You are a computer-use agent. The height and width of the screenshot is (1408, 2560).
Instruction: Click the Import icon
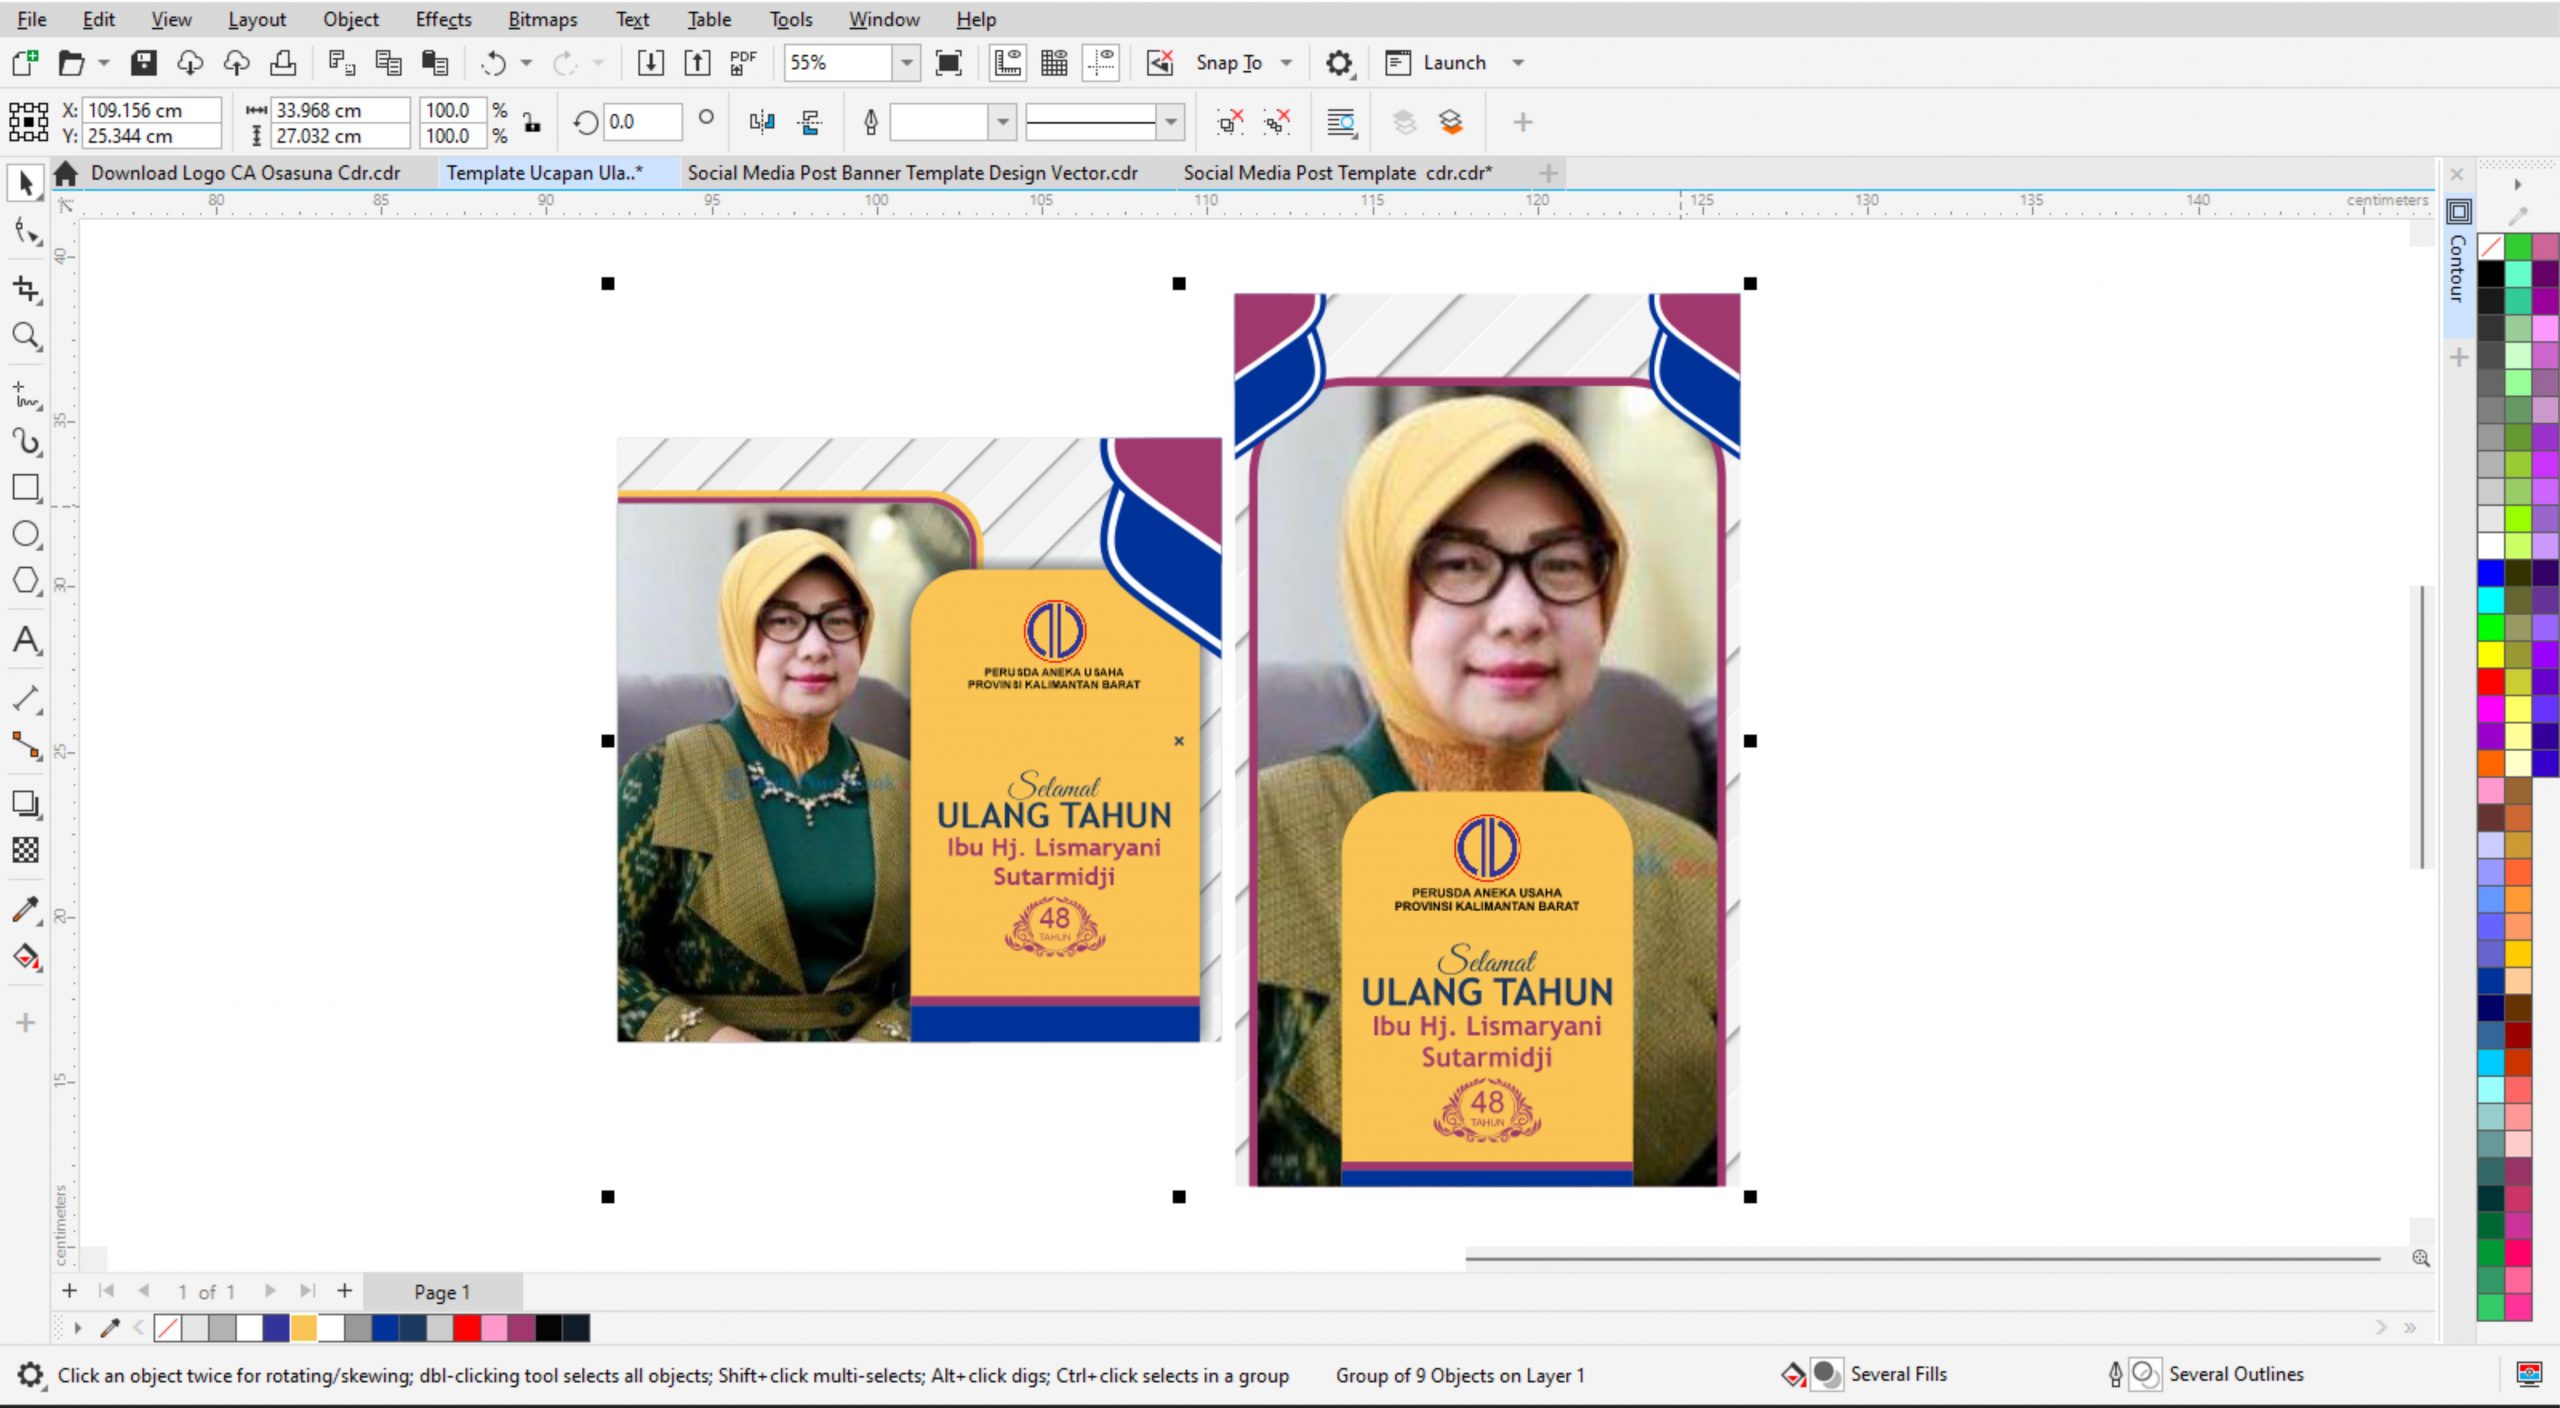[650, 63]
